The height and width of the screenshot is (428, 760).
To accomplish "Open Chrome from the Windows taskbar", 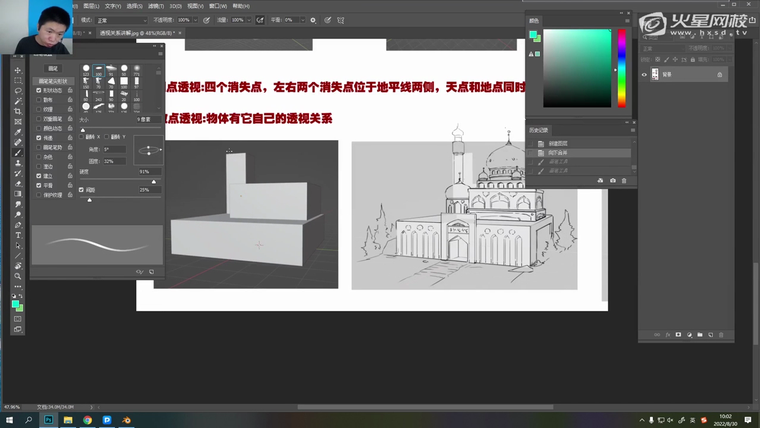I will (87, 420).
